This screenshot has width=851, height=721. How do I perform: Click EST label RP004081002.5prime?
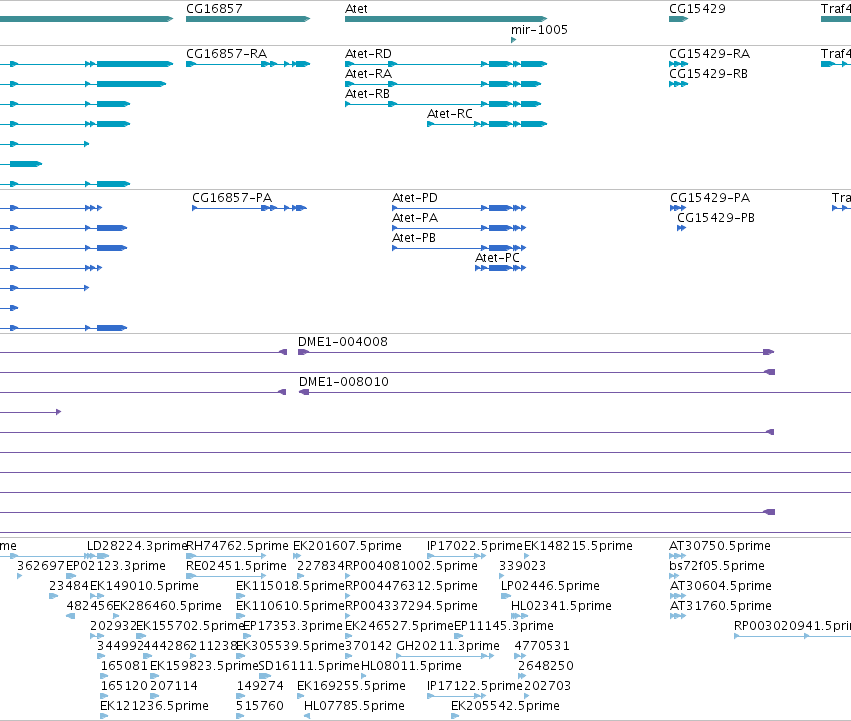(411, 566)
